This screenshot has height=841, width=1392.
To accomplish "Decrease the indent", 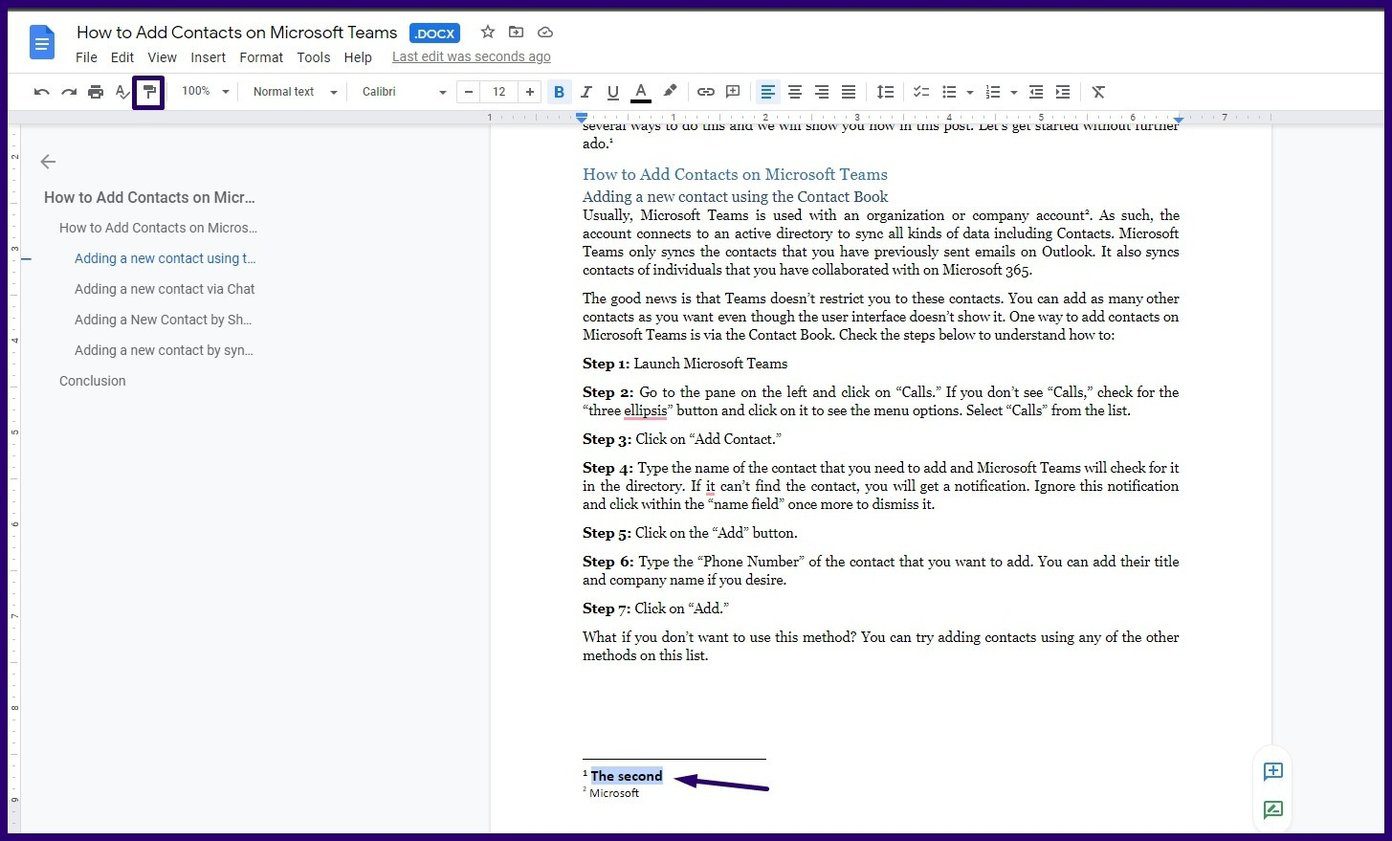I will tap(1036, 92).
